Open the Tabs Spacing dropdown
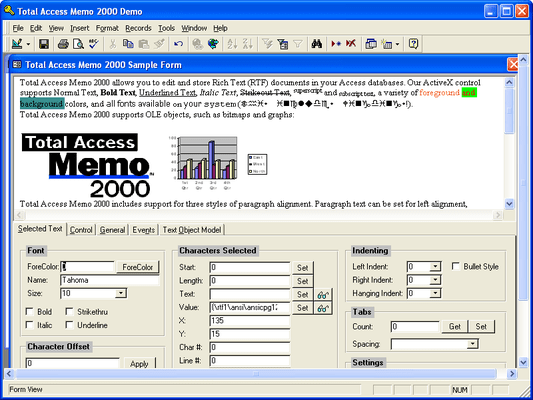533x400 pixels. [x=472, y=344]
